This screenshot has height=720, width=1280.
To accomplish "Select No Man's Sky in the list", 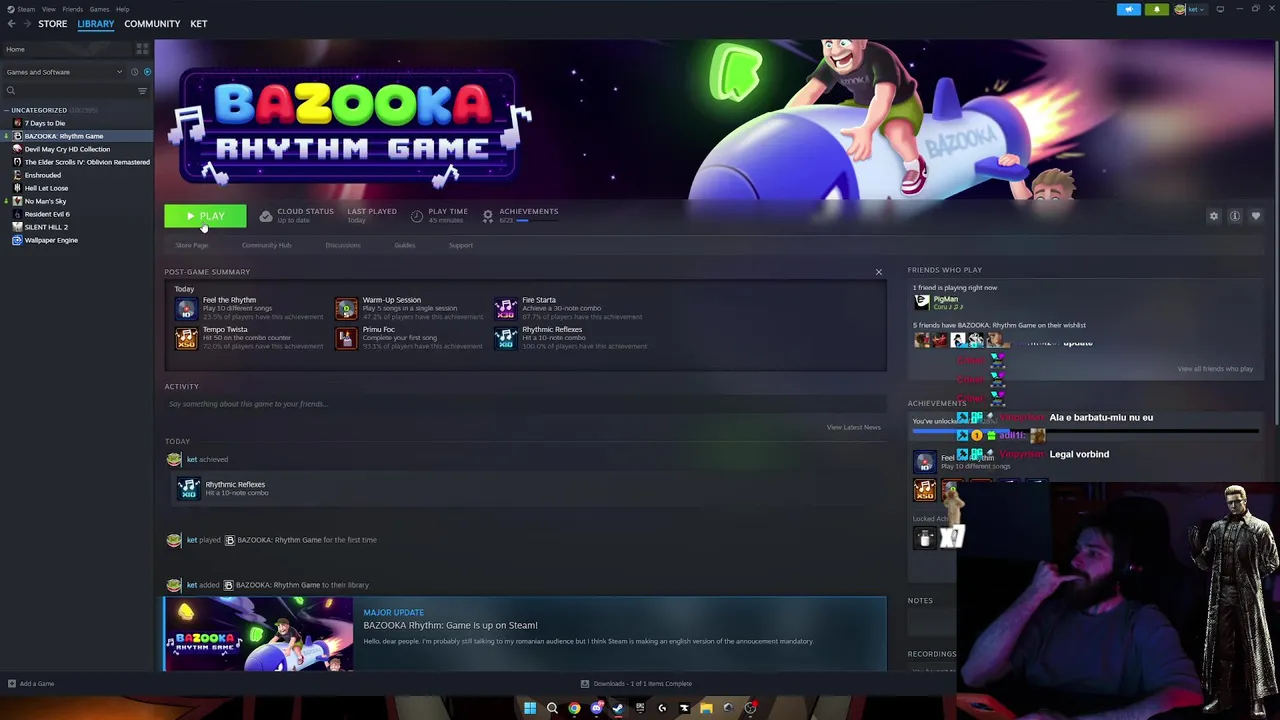I will [45, 201].
